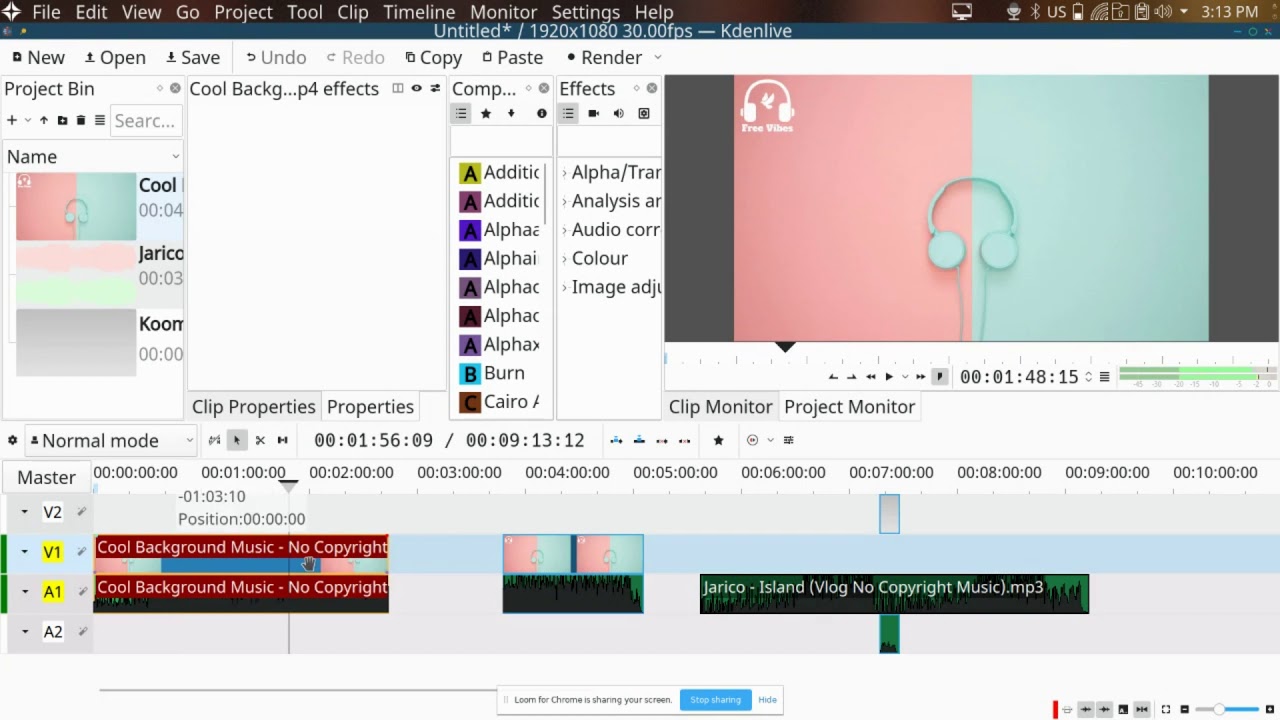Insert clip zone in timeline
Screen dimensions: 1280x720
pos(616,440)
